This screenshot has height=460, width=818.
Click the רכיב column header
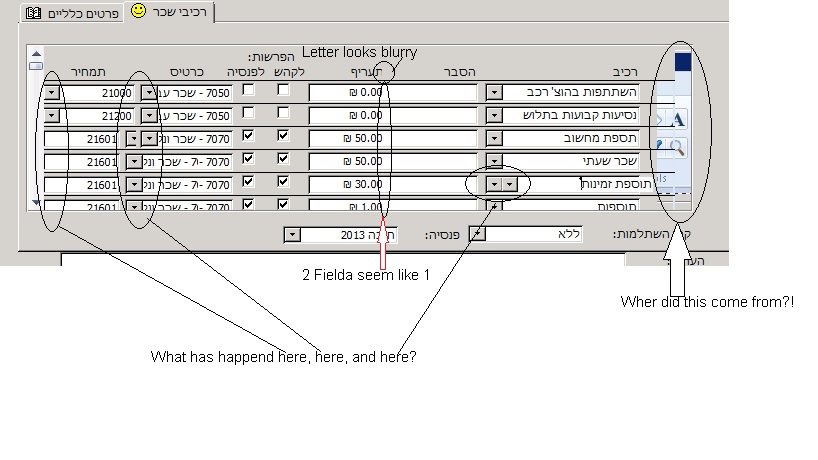tap(625, 72)
